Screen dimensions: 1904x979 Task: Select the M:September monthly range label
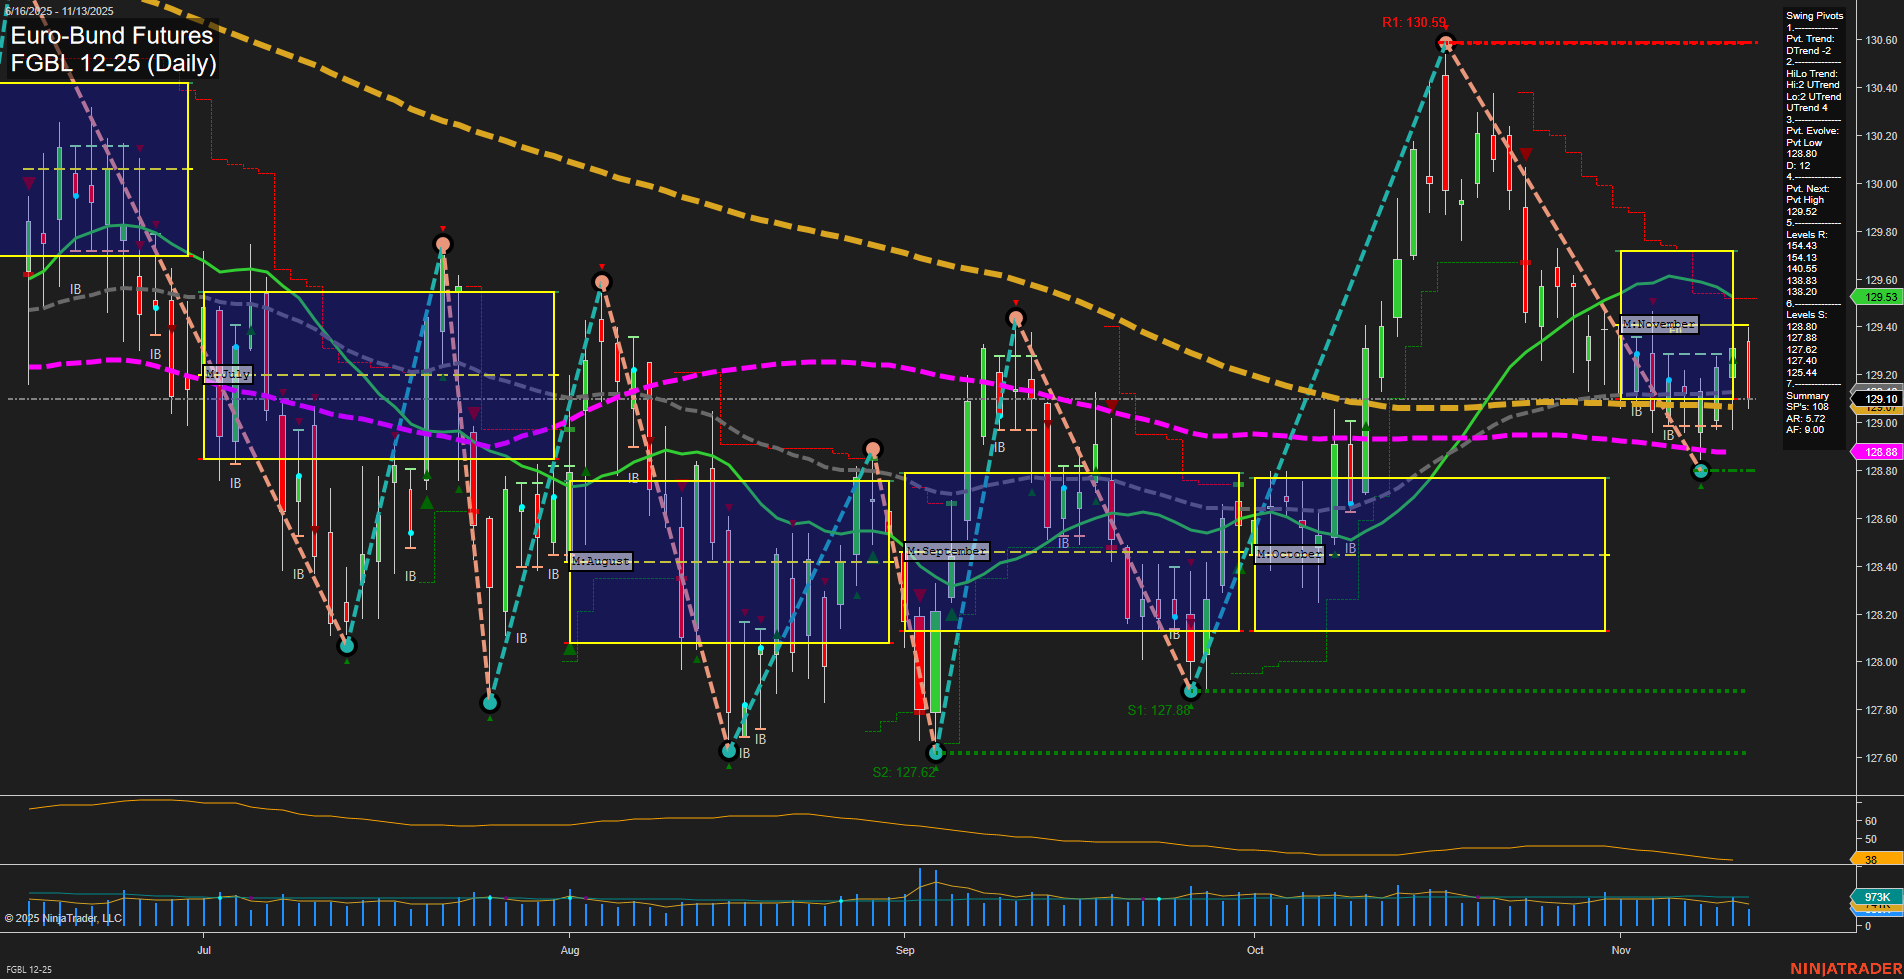[945, 550]
